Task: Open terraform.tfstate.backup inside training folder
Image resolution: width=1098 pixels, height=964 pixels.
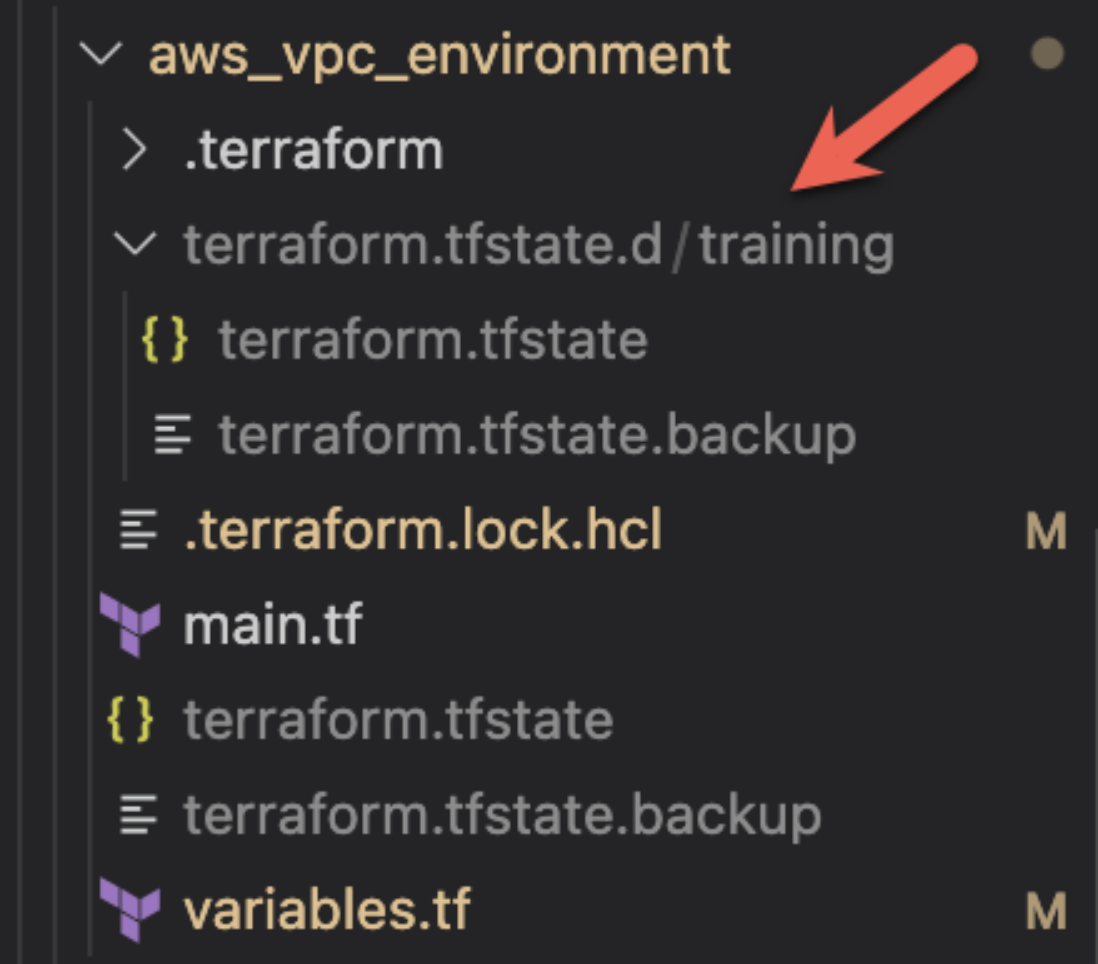Action: tap(537, 435)
